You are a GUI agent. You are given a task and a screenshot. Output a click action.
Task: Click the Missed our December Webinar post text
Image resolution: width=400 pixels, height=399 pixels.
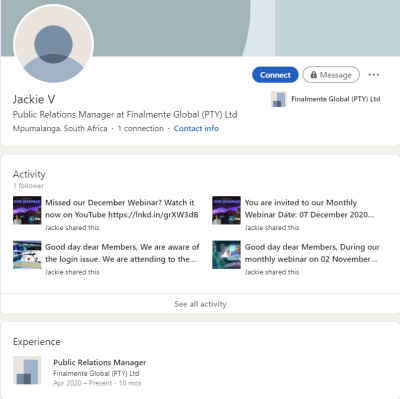[122, 208]
